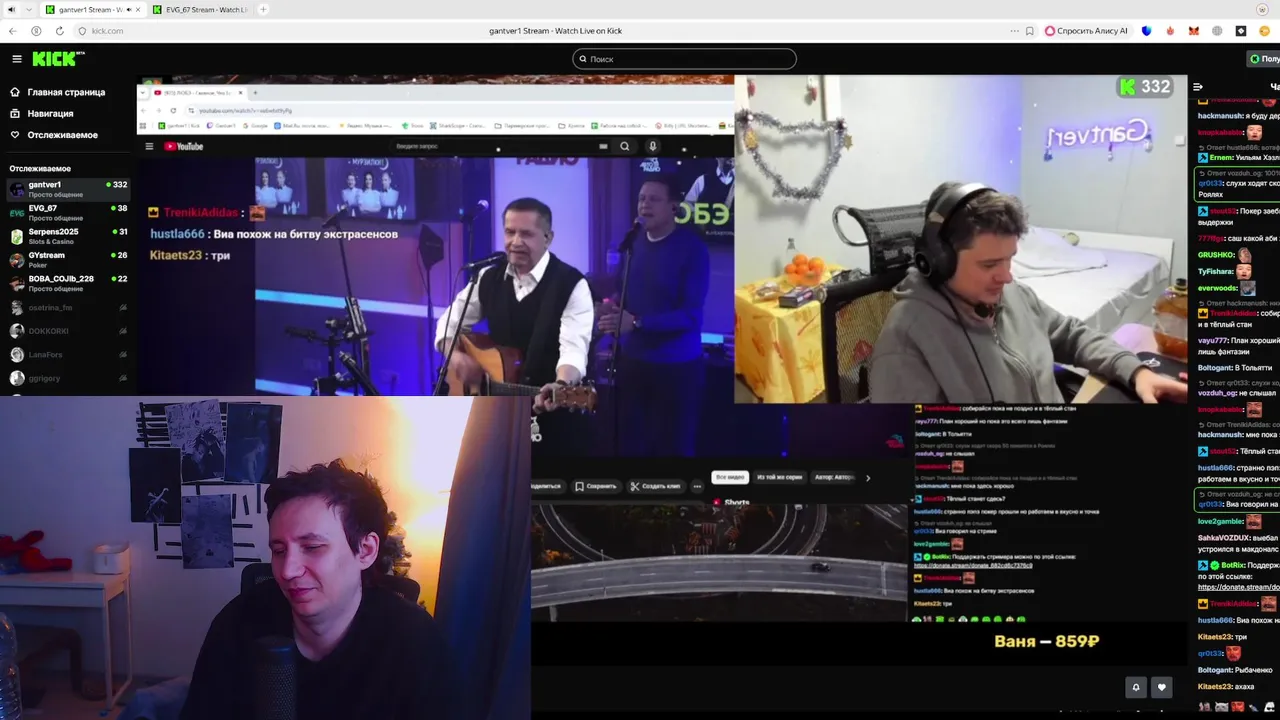Select gantver1 channel in followed list
1280x720 pixels.
pos(68,188)
